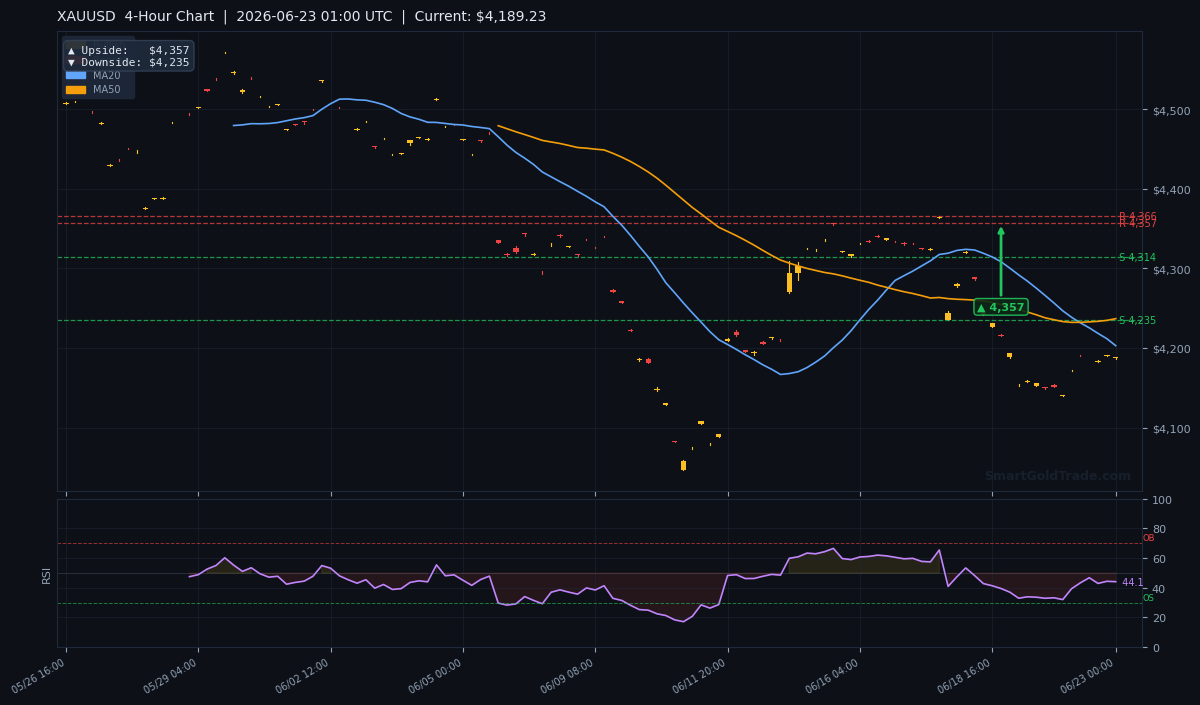Viewport: 1200px width, 705px height.
Task: Click the 05/29 04:00 date tick label
Action: [171, 676]
